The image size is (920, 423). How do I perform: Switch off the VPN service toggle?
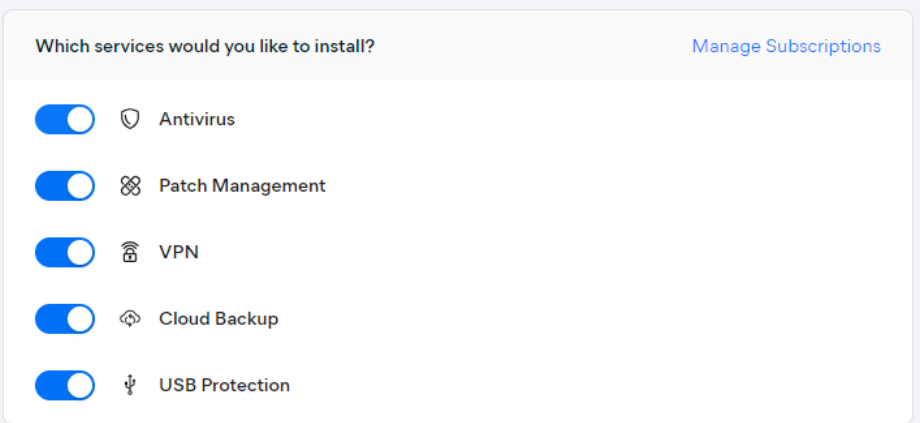pos(65,253)
